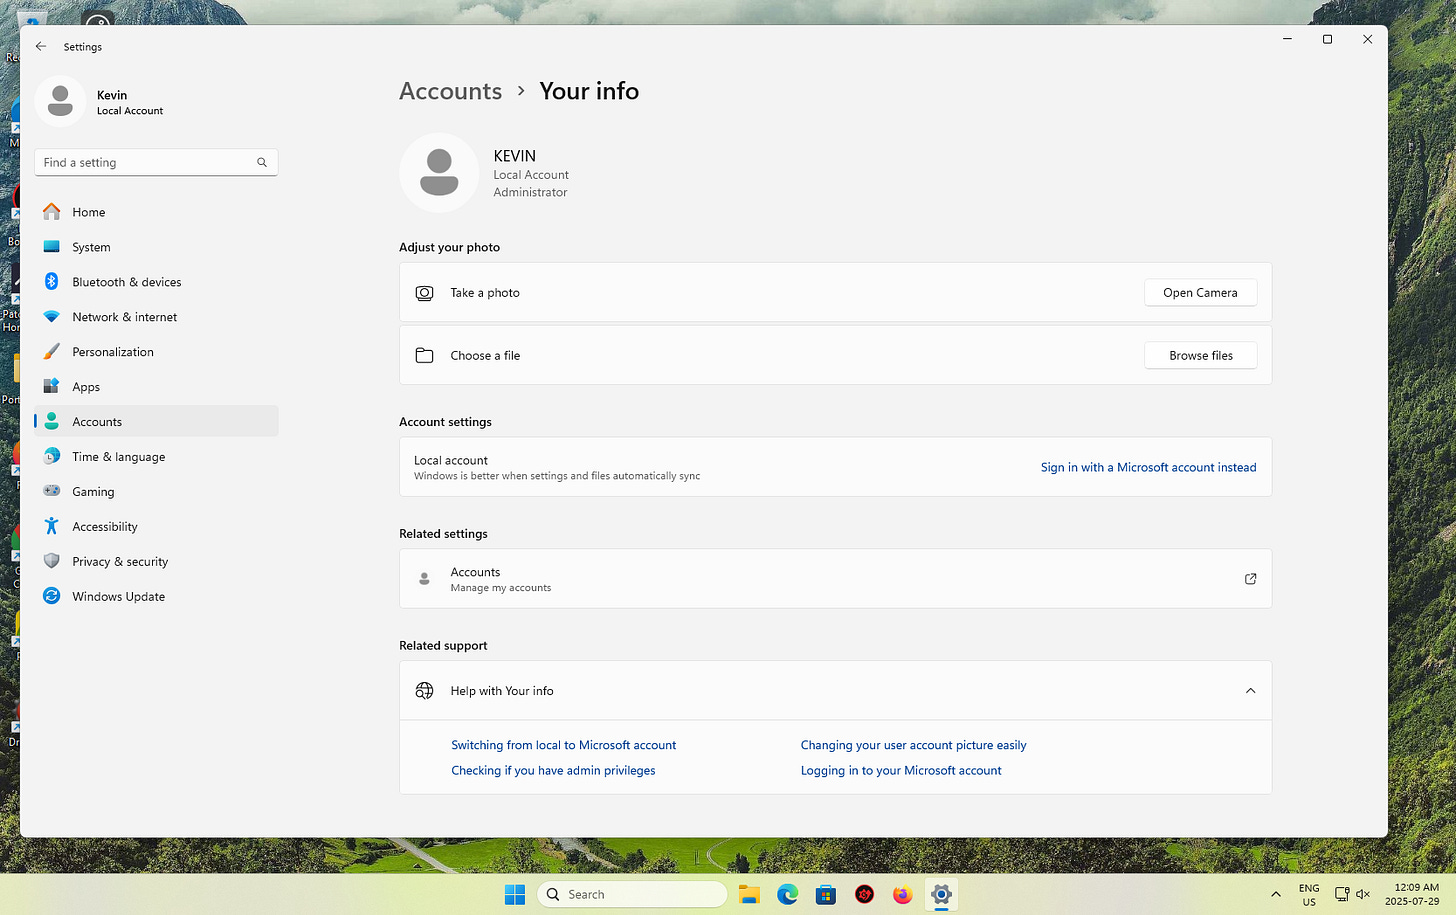Click the muted volume tray icon
1456x915 pixels.
1362,894
